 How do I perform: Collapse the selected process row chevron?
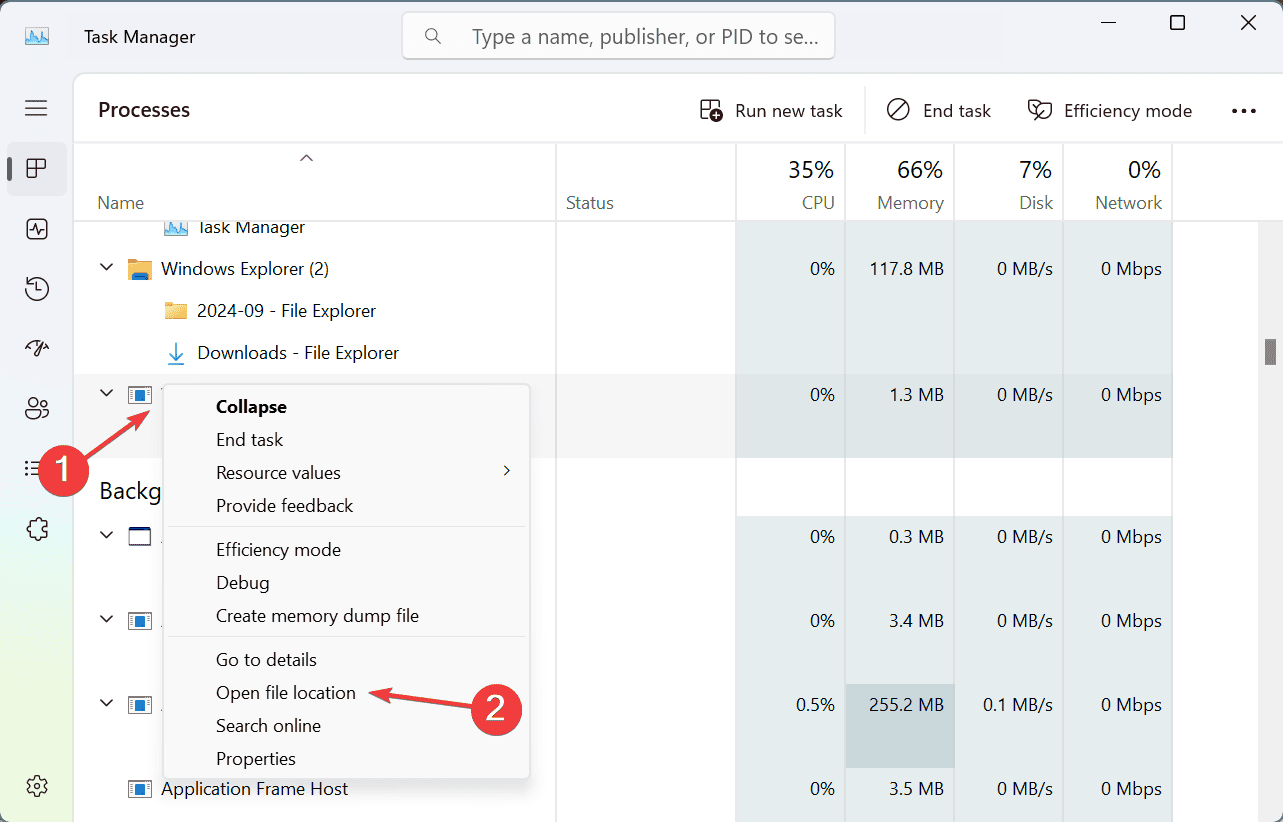pyautogui.click(x=106, y=394)
